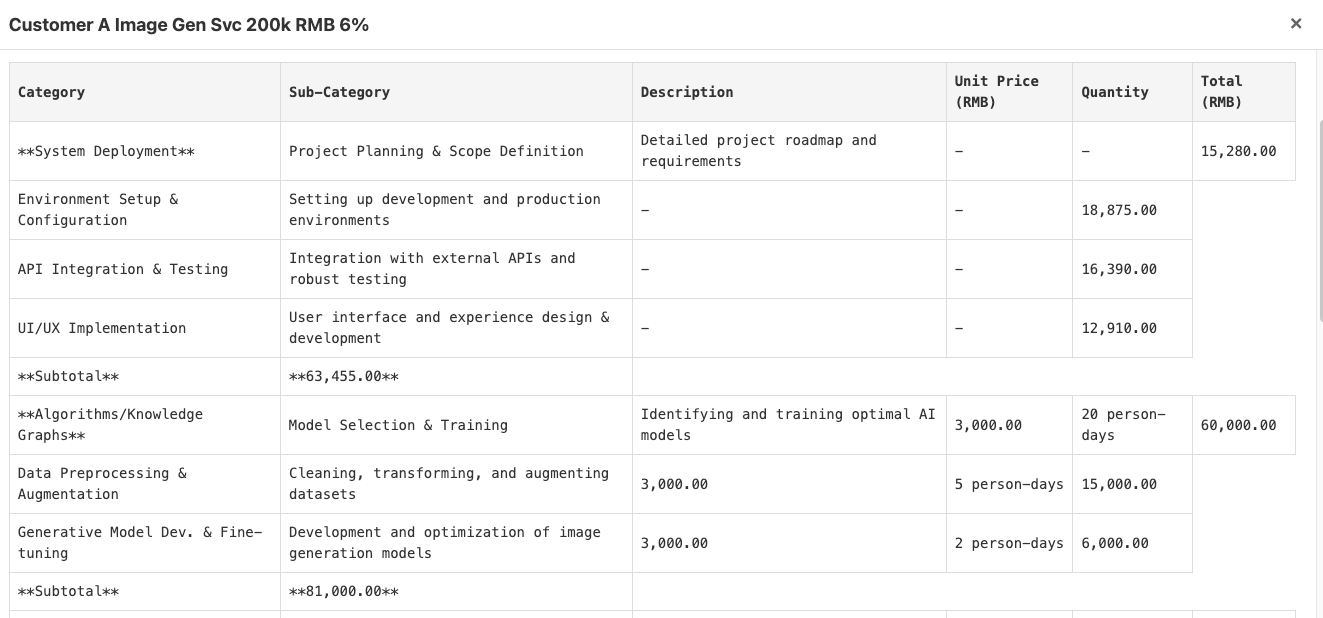Click the Category column header
This screenshot has height=618, width=1323.
(x=51, y=92)
